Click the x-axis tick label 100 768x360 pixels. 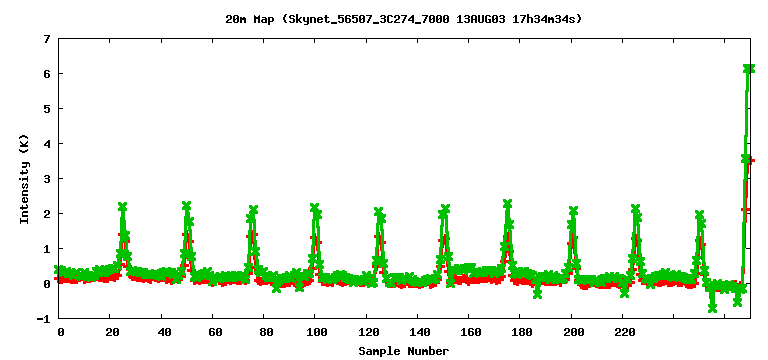(x=317, y=332)
